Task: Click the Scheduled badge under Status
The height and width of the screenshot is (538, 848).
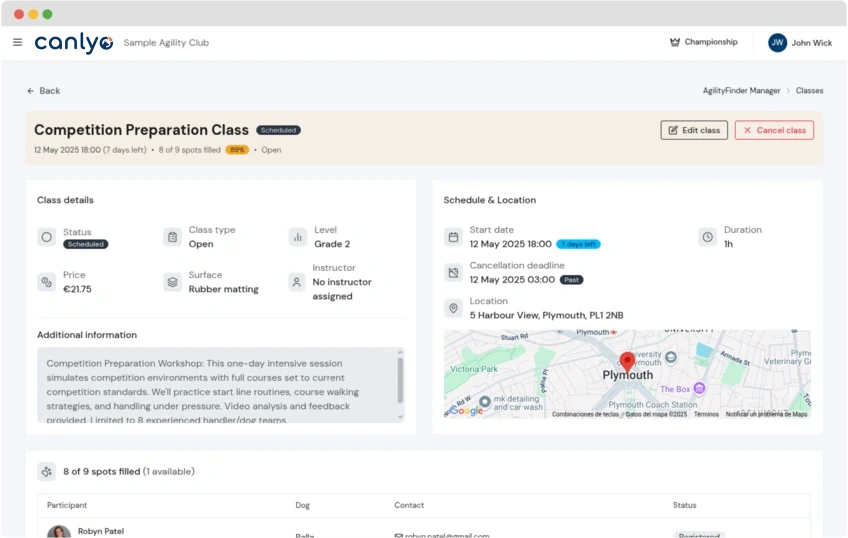Action: point(85,244)
